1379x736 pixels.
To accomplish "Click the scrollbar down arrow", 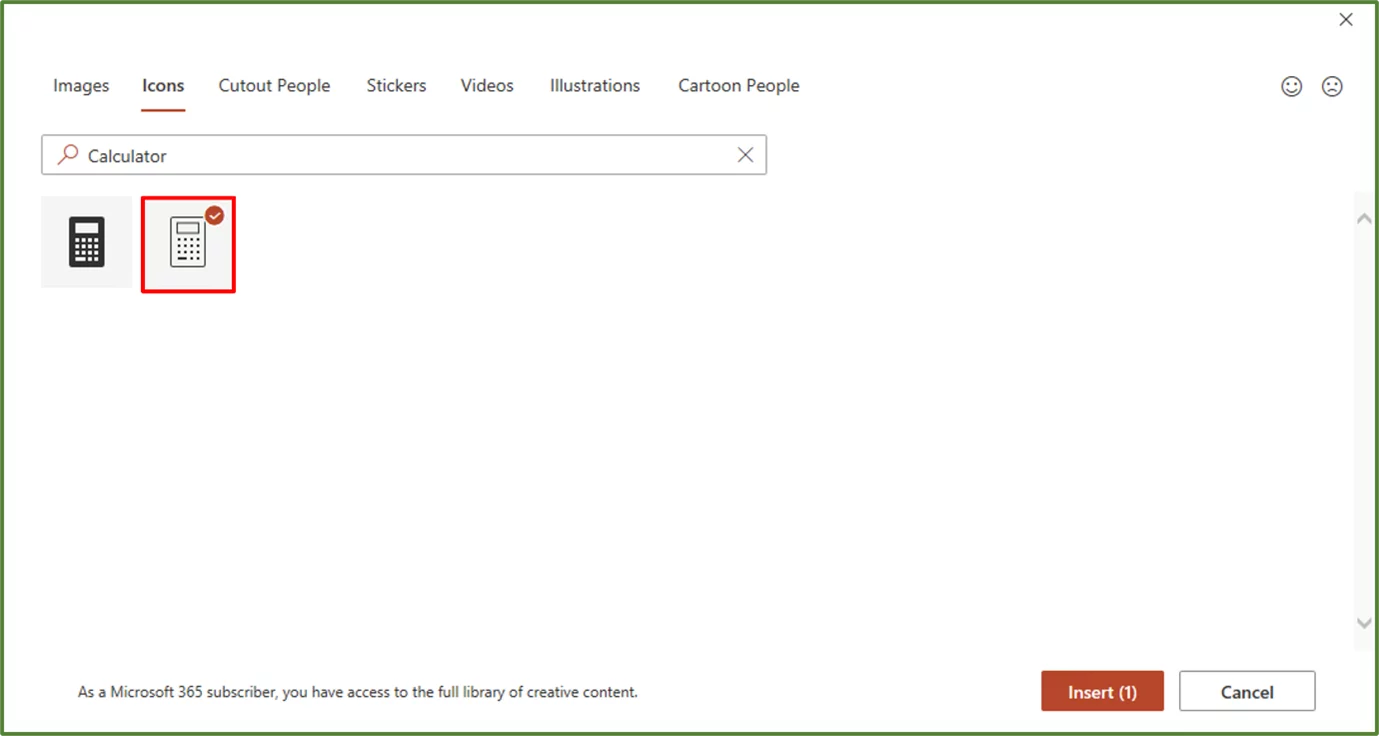I will click(1363, 623).
